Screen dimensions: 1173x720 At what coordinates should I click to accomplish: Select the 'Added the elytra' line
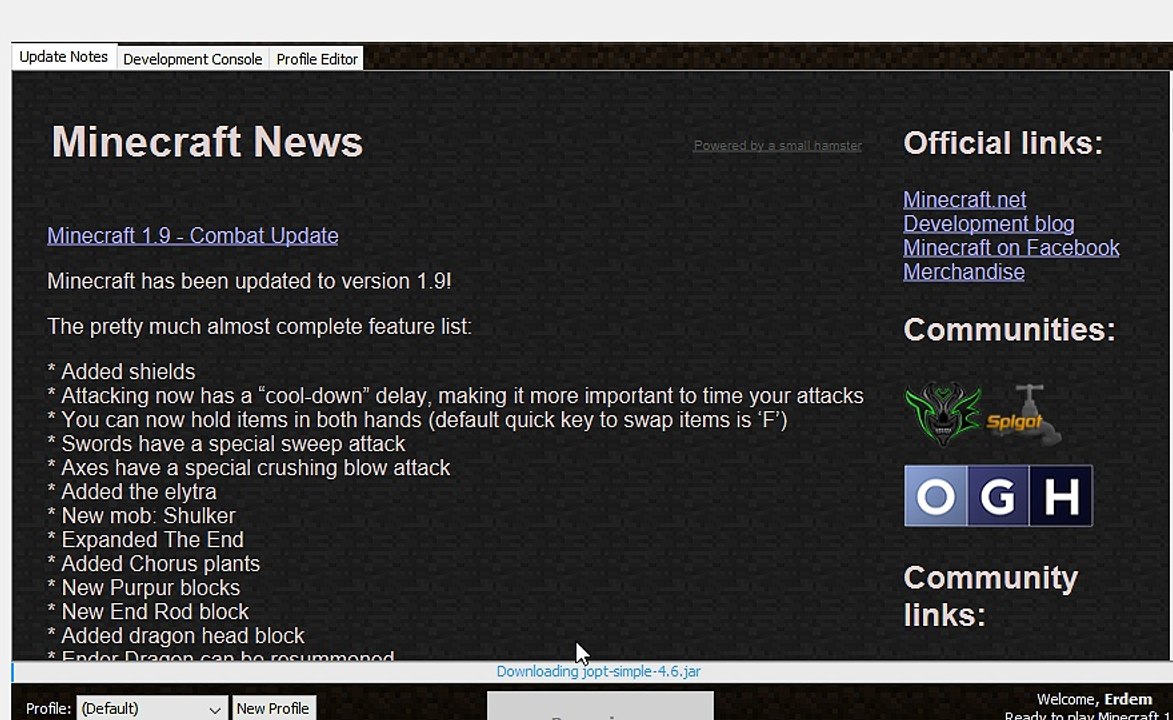132,492
